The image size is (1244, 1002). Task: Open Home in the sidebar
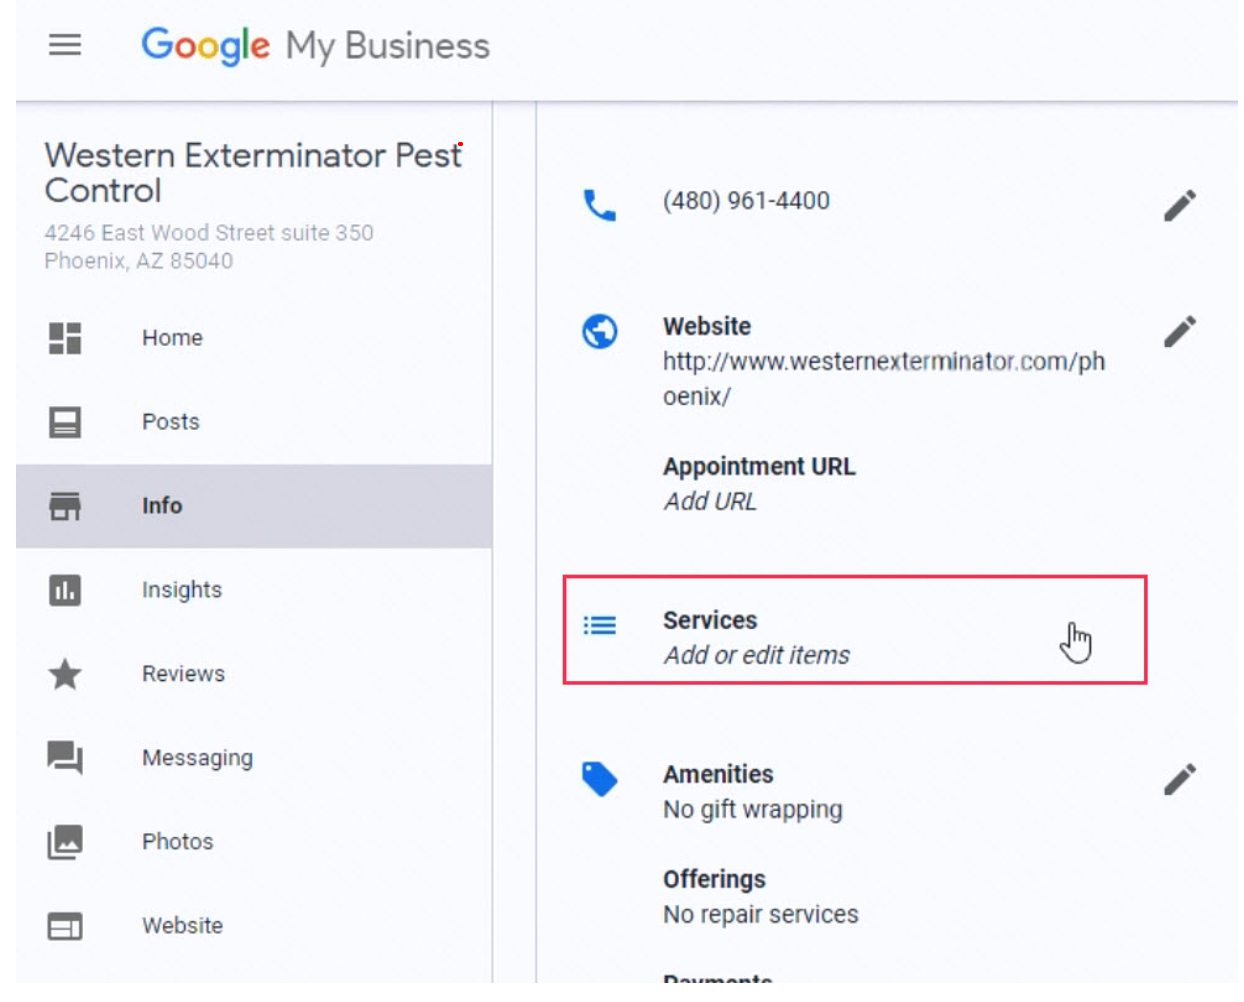pyautogui.click(x=254, y=338)
